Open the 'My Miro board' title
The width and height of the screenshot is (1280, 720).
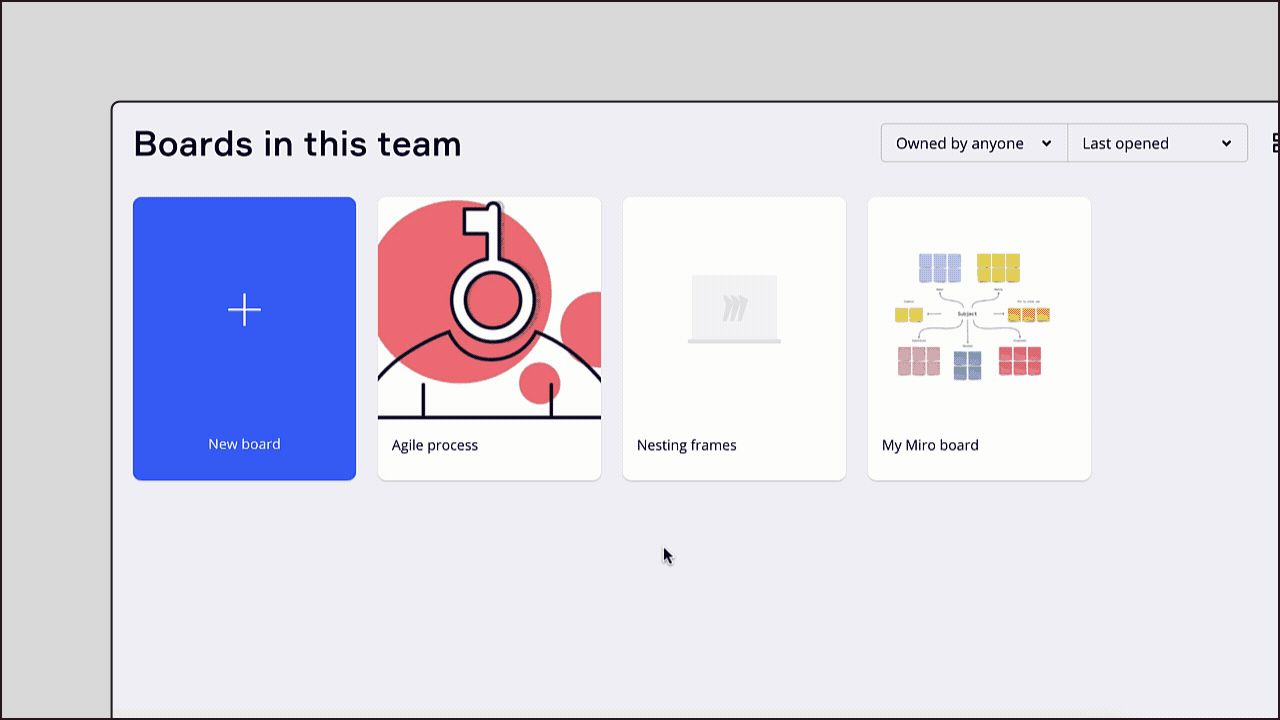tap(930, 445)
